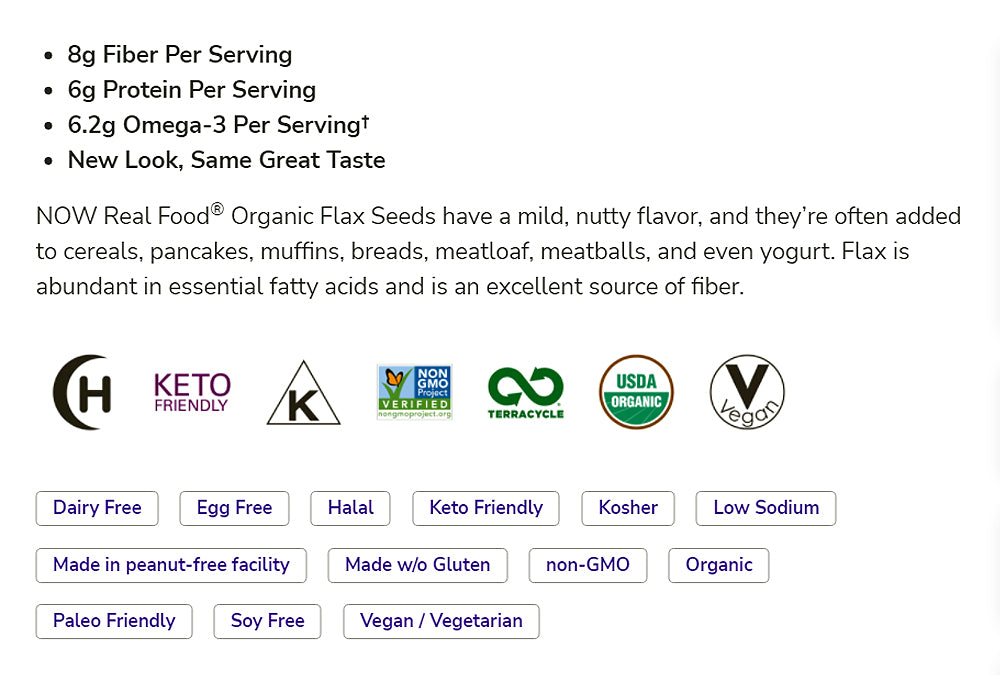1000x675 pixels.
Task: Select the Soy Free tag
Action: coord(267,621)
